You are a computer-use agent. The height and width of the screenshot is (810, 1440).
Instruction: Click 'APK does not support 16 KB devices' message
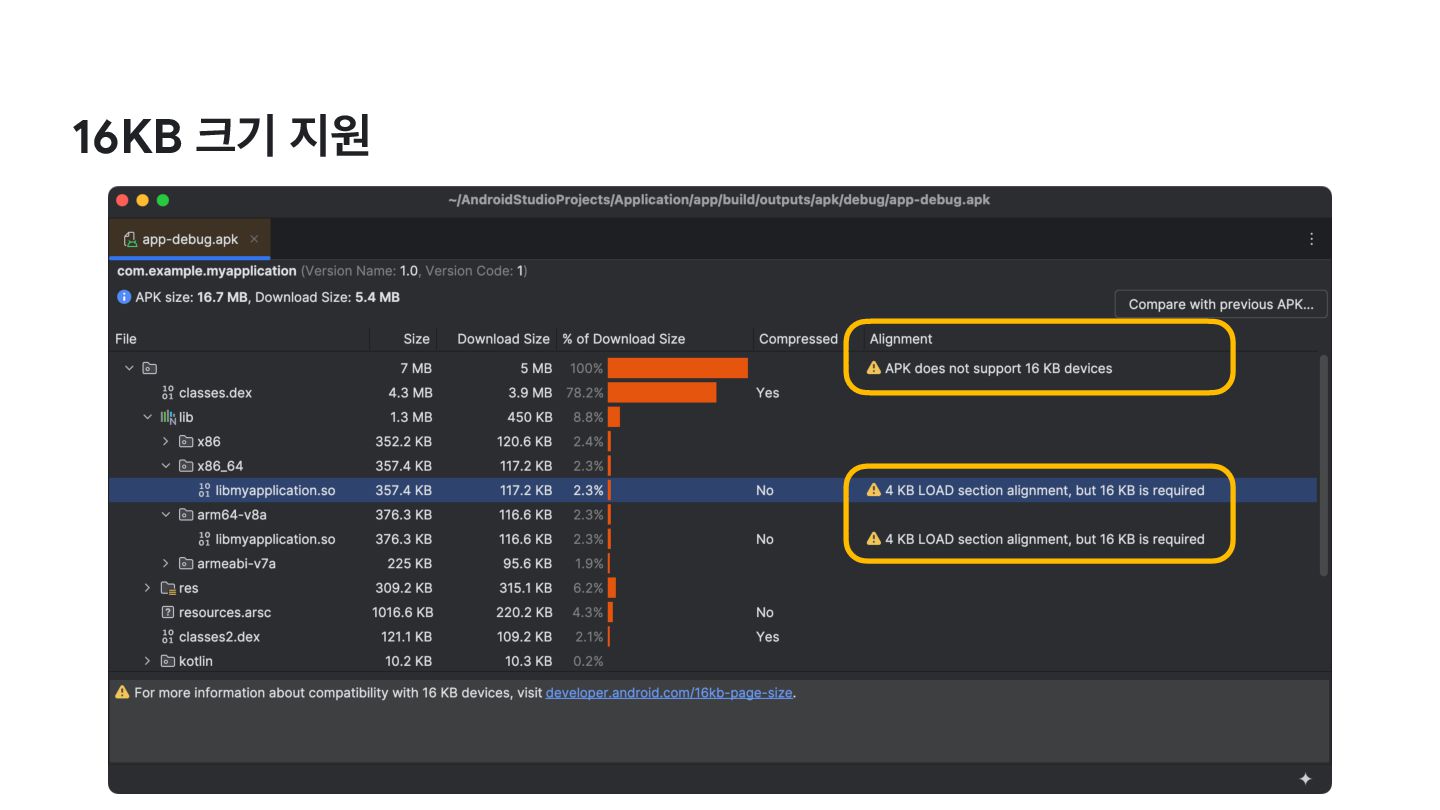pyautogui.click(x=998, y=368)
